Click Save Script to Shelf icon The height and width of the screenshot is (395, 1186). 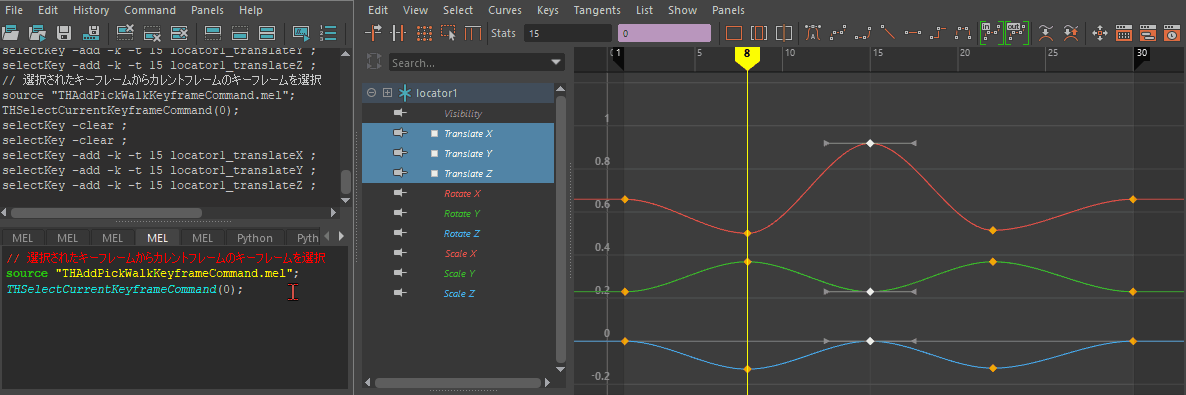(x=92, y=33)
